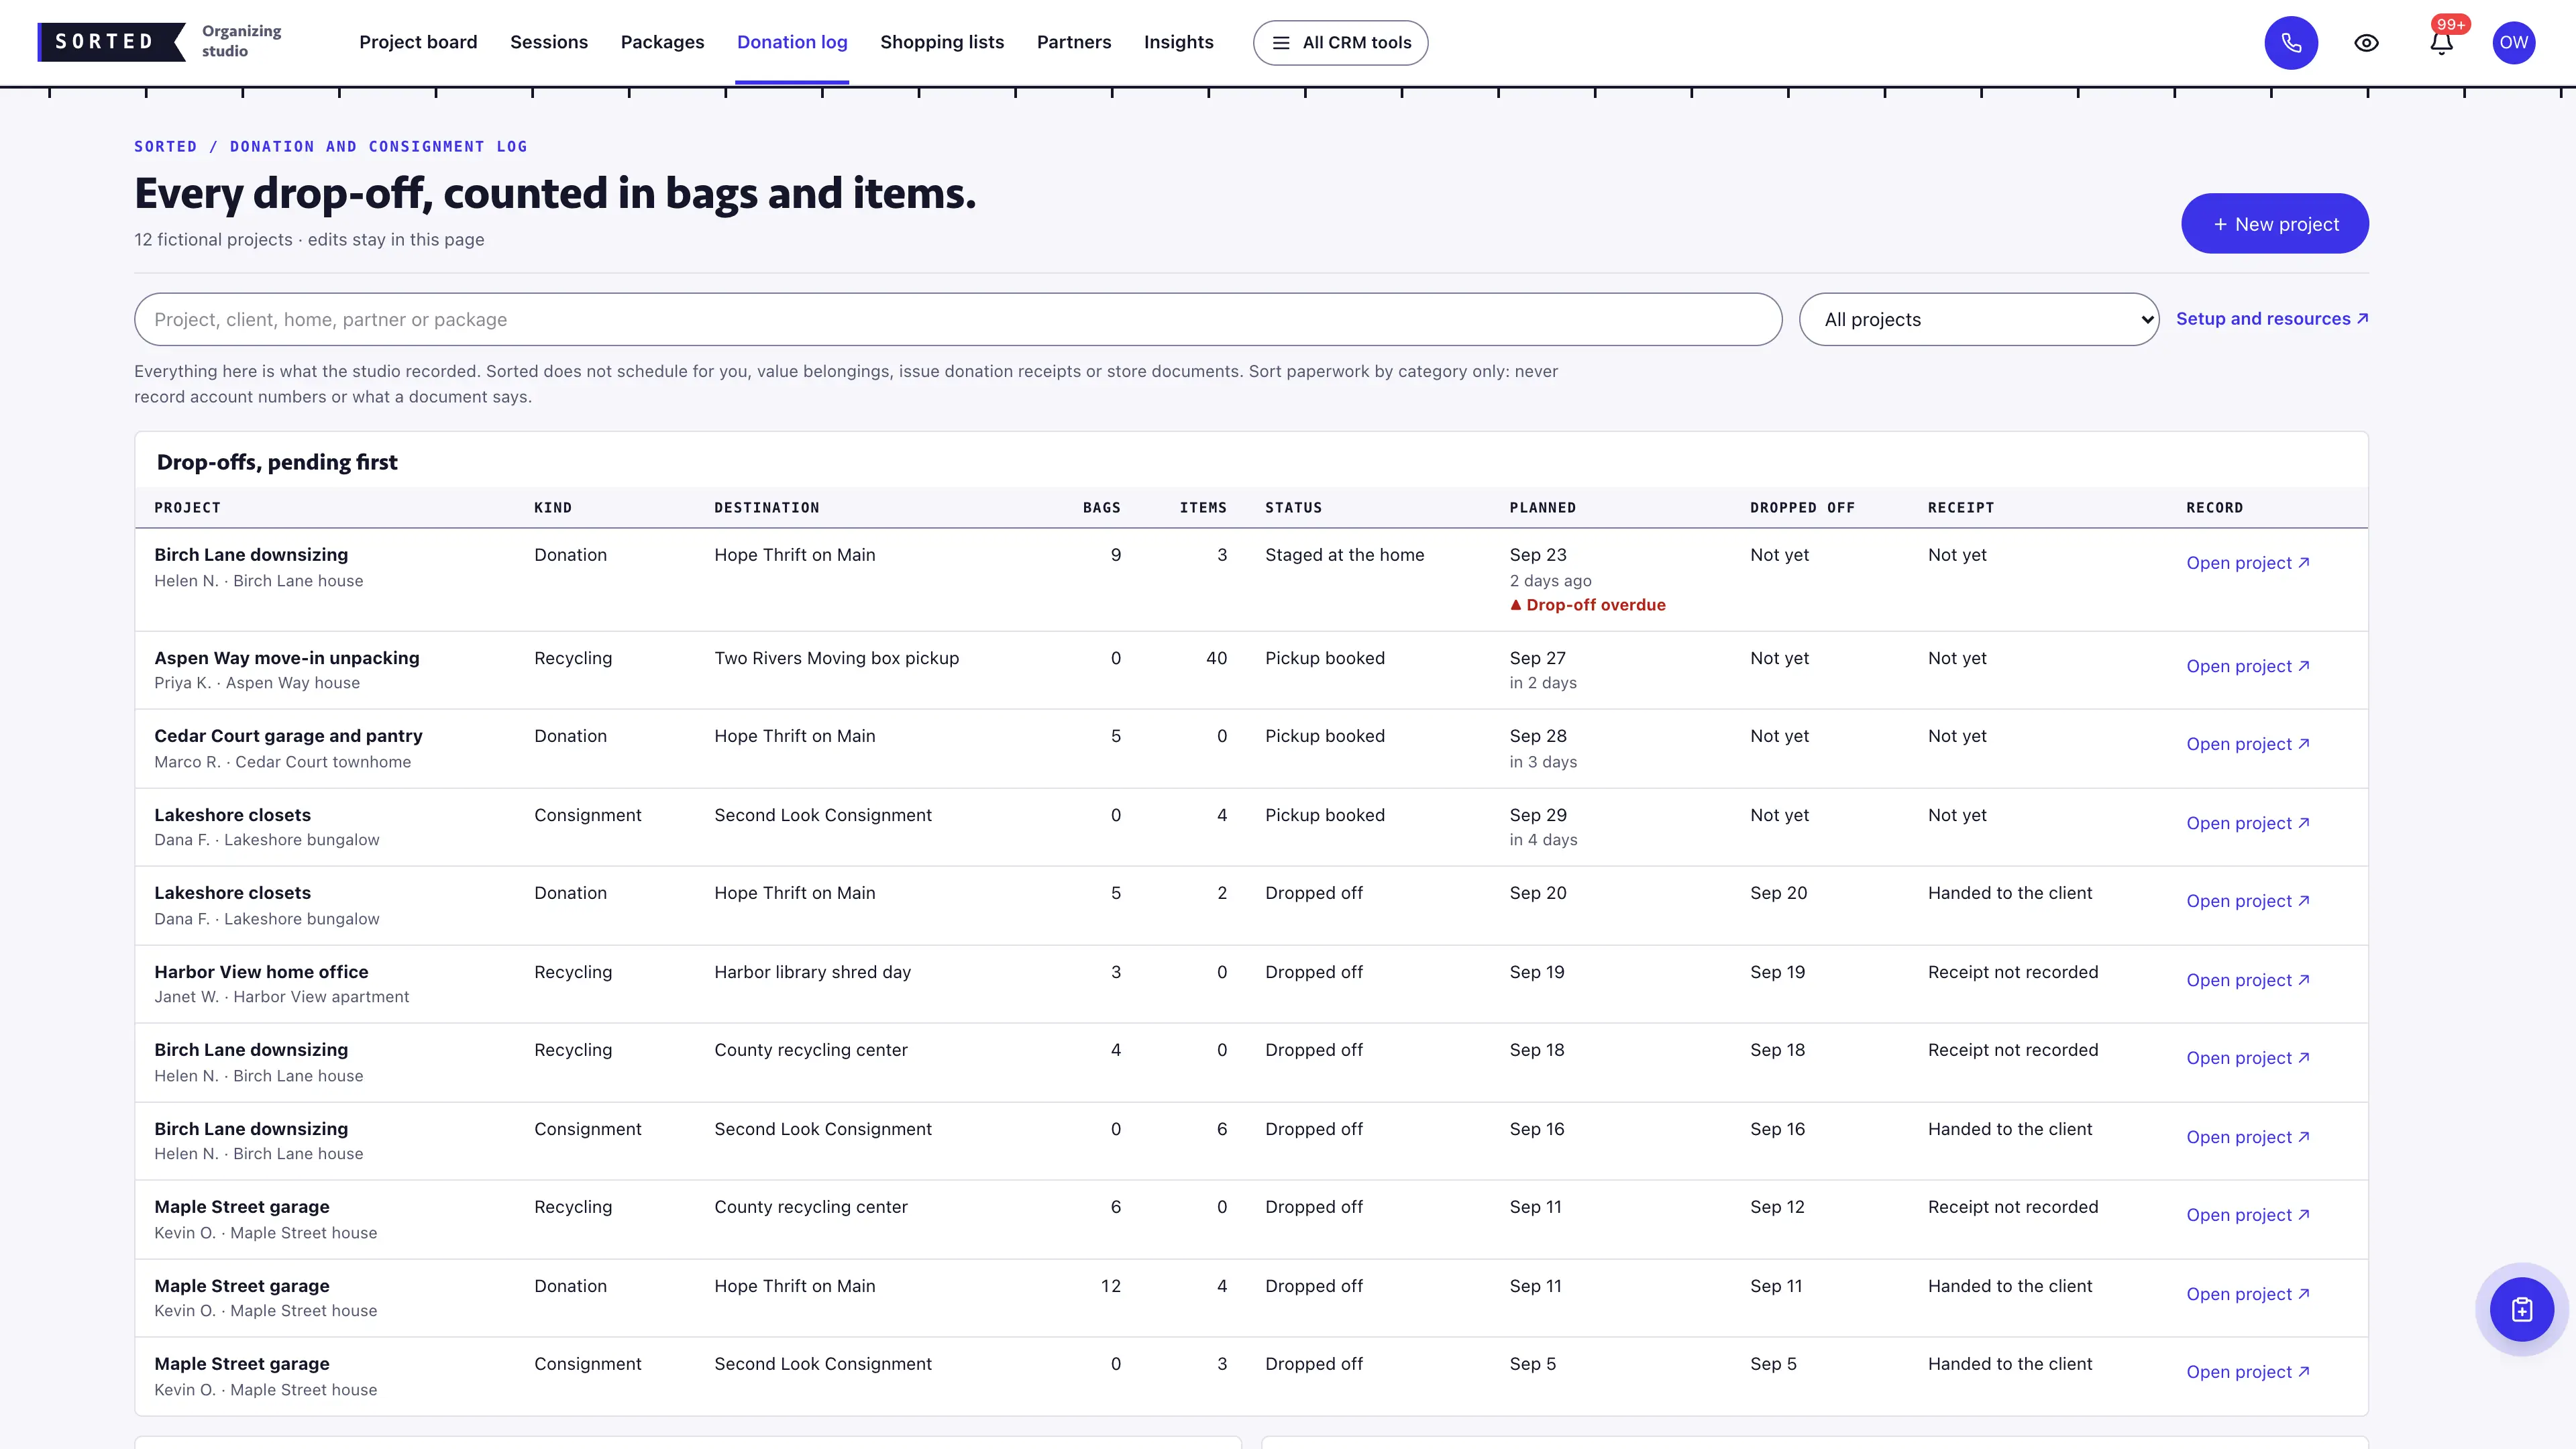Expand the All projects dropdown
This screenshot has width=2576, height=1449.
(x=1978, y=319)
